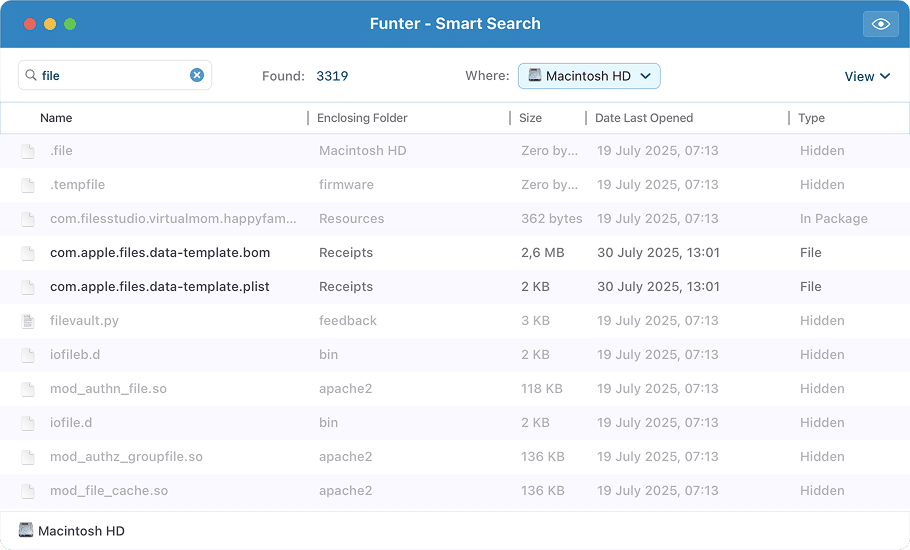The height and width of the screenshot is (550, 910).
Task: Close the Funter window with red button
Action: [x=30, y=24]
